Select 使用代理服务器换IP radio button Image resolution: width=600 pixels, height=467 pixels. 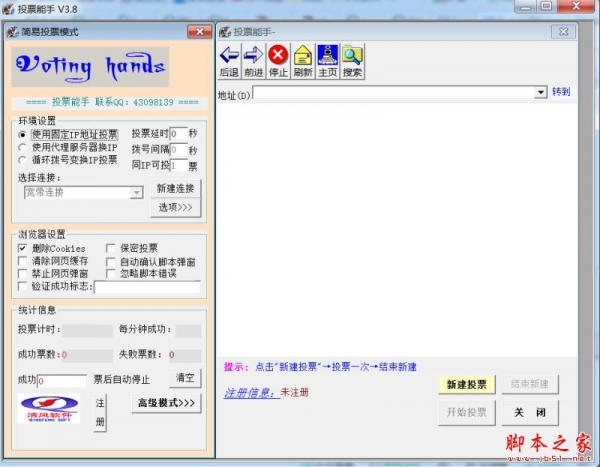point(23,147)
